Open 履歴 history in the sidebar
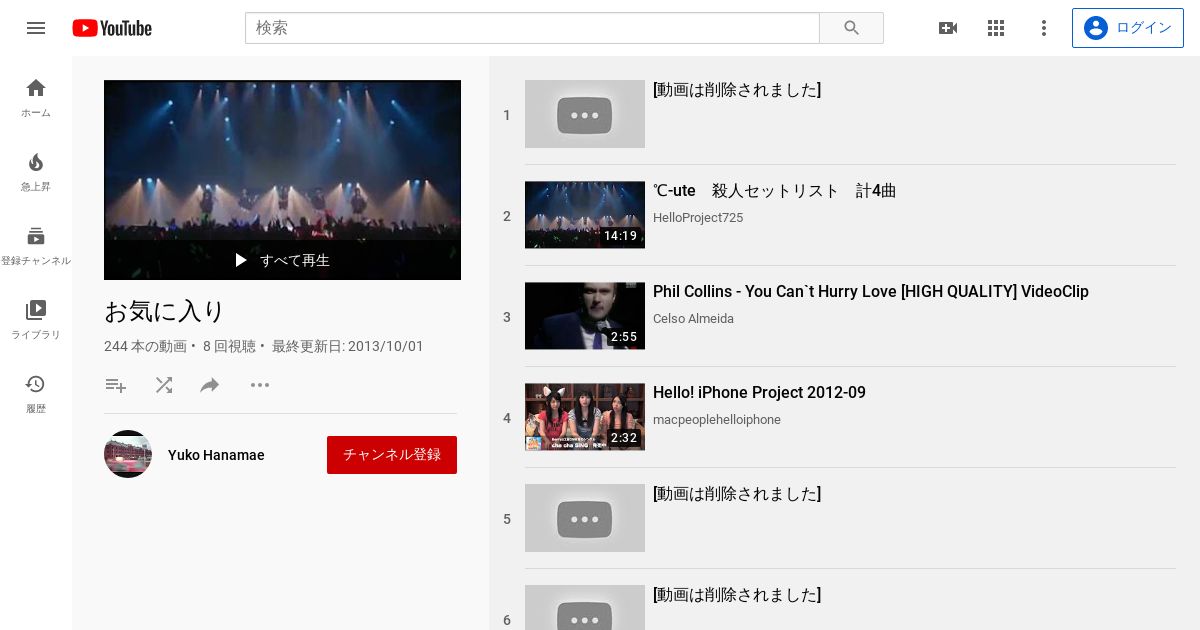Image resolution: width=1200 pixels, height=630 pixels. [36, 394]
